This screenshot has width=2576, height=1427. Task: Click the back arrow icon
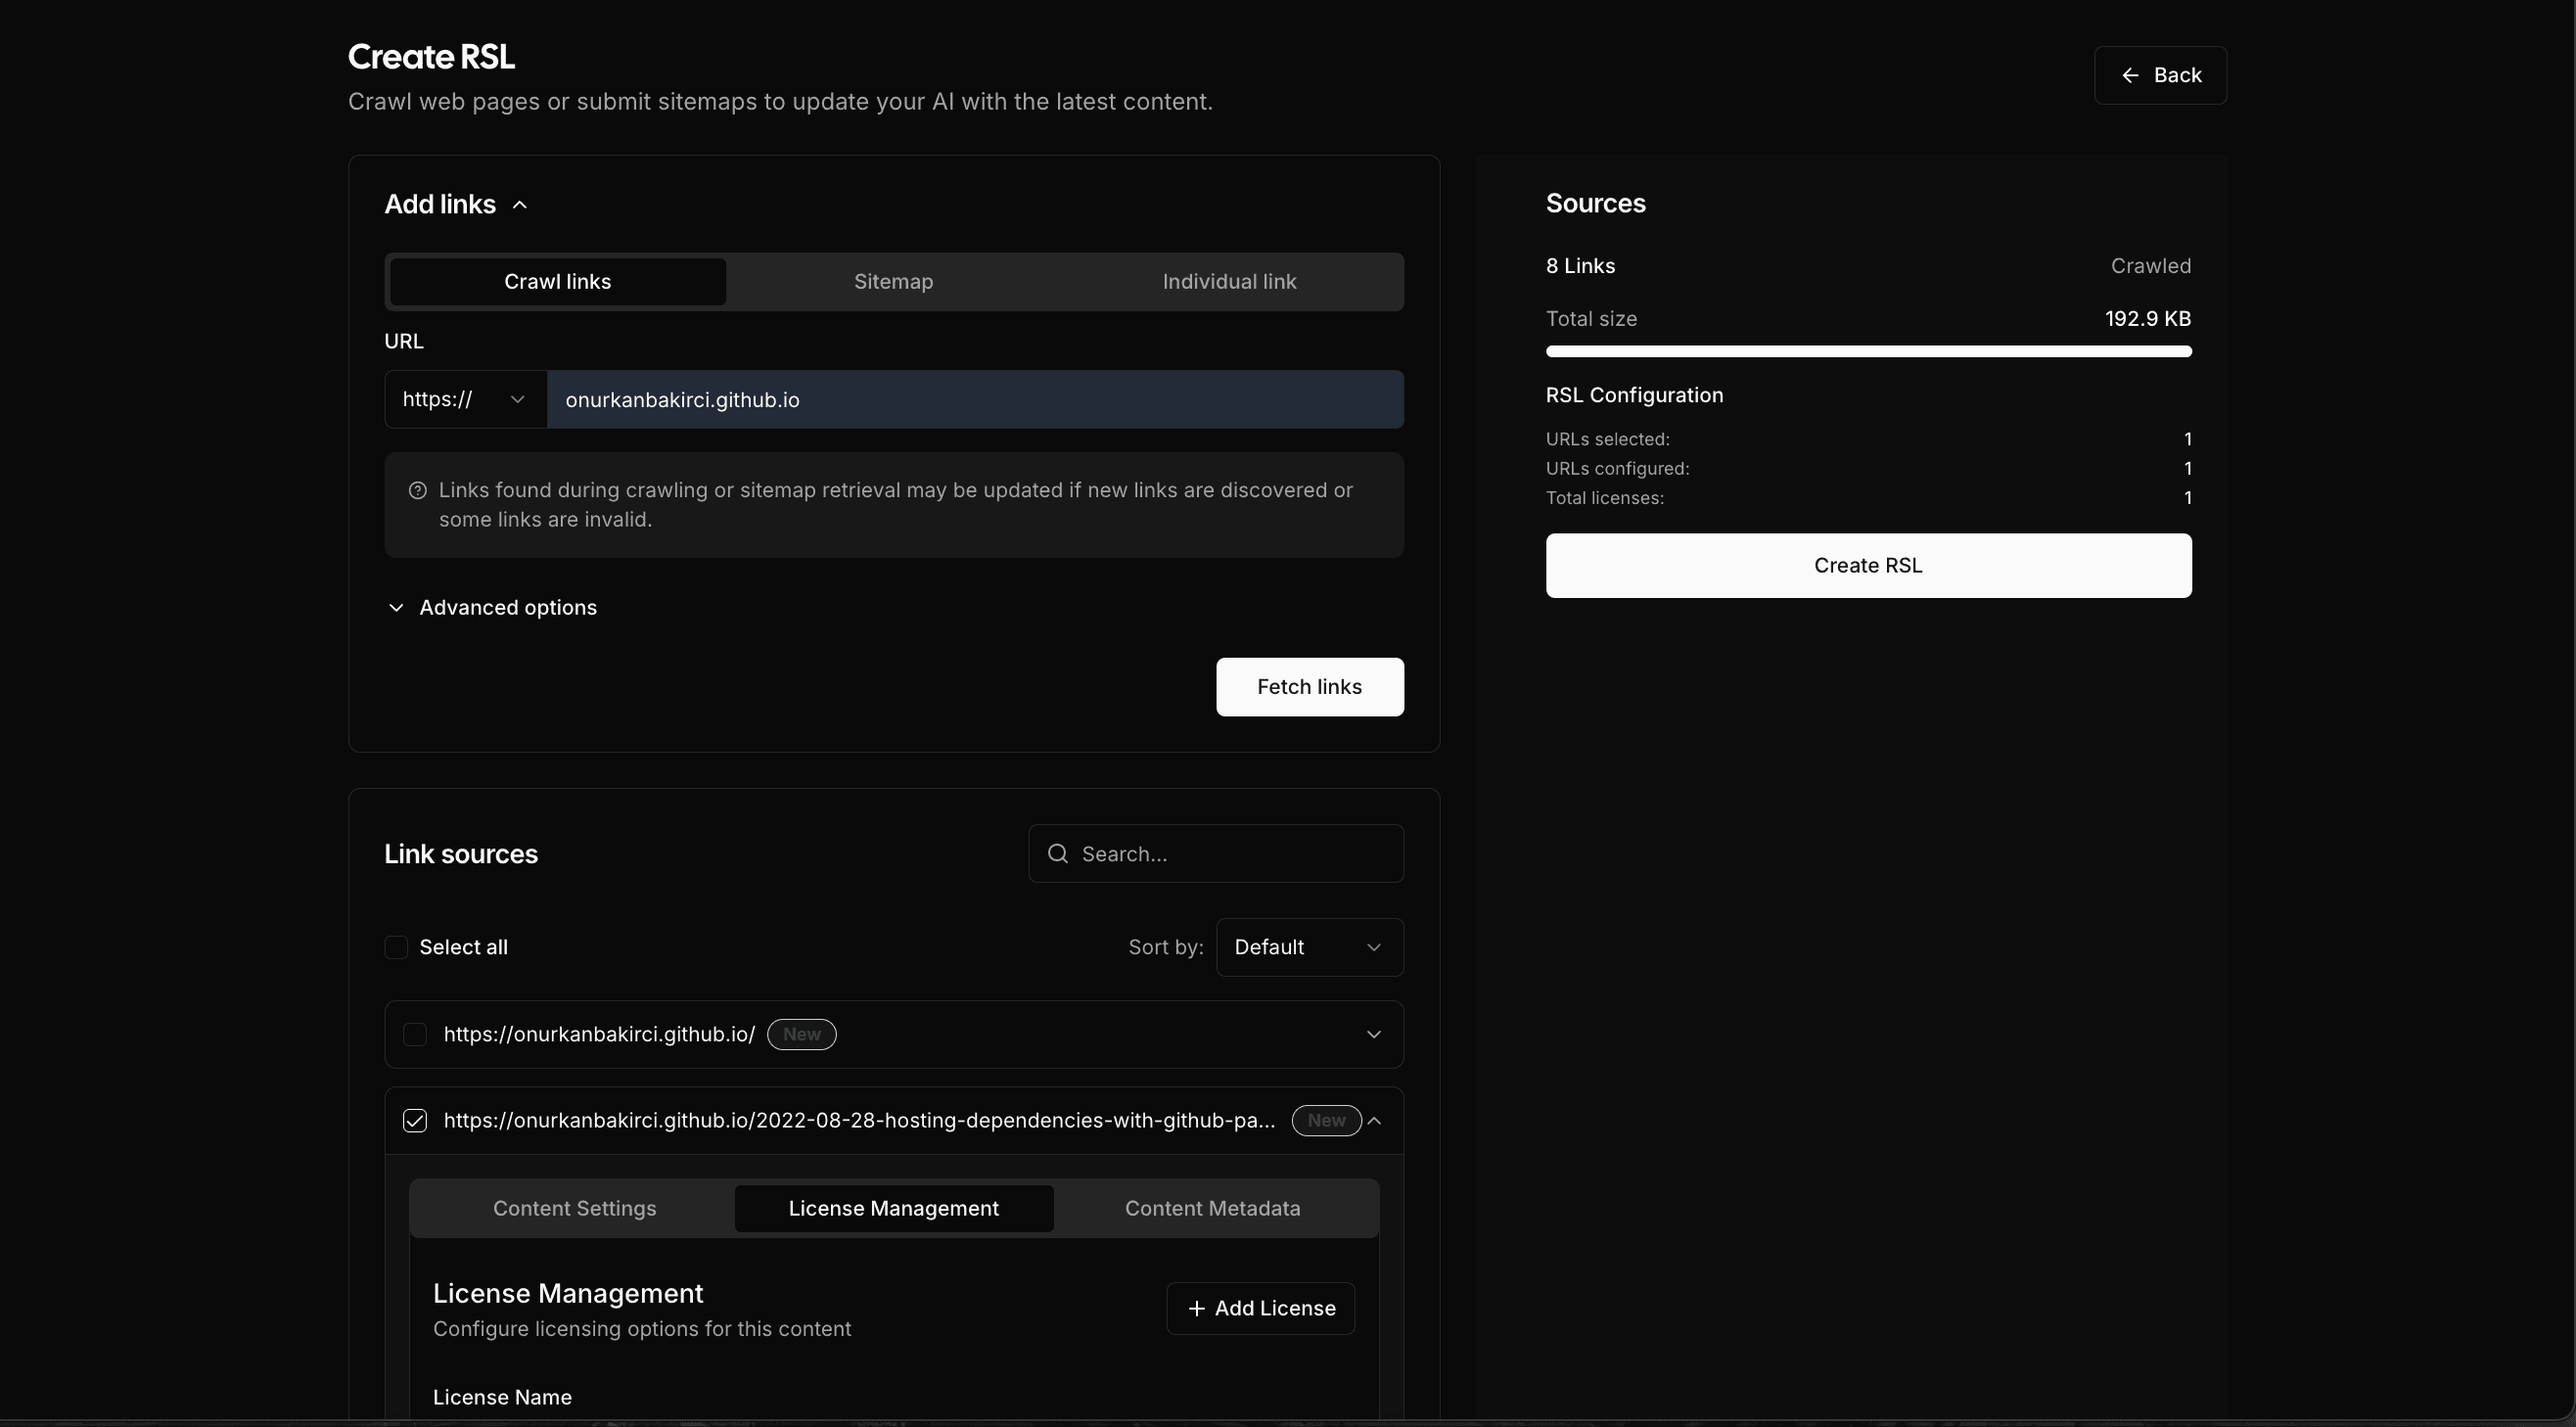[x=2130, y=76]
